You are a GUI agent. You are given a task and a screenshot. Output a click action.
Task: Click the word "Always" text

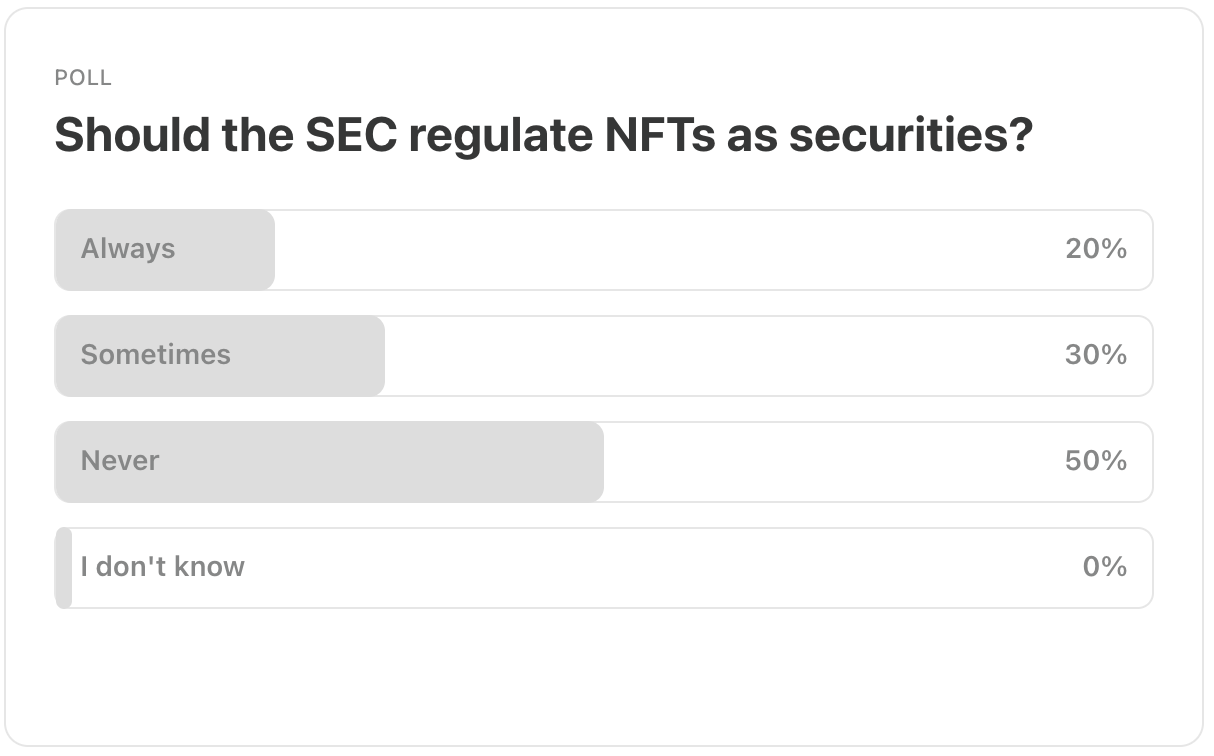pos(128,249)
